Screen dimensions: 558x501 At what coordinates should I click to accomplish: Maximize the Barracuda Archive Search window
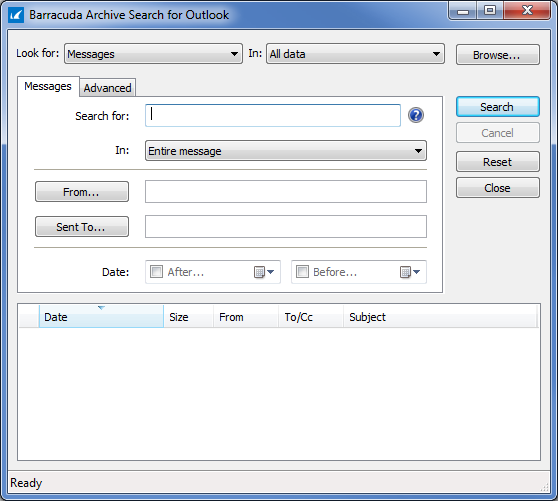point(490,10)
